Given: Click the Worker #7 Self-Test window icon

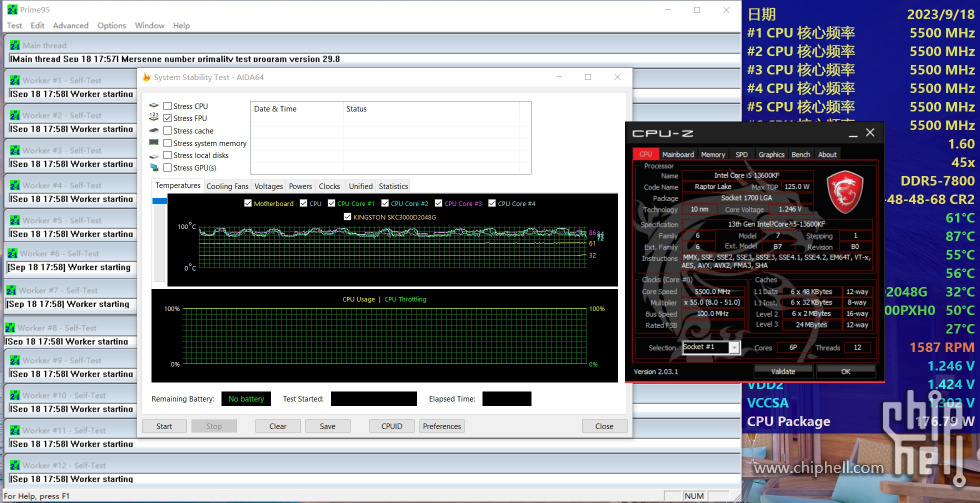Looking at the screenshot, I should click(11, 290).
